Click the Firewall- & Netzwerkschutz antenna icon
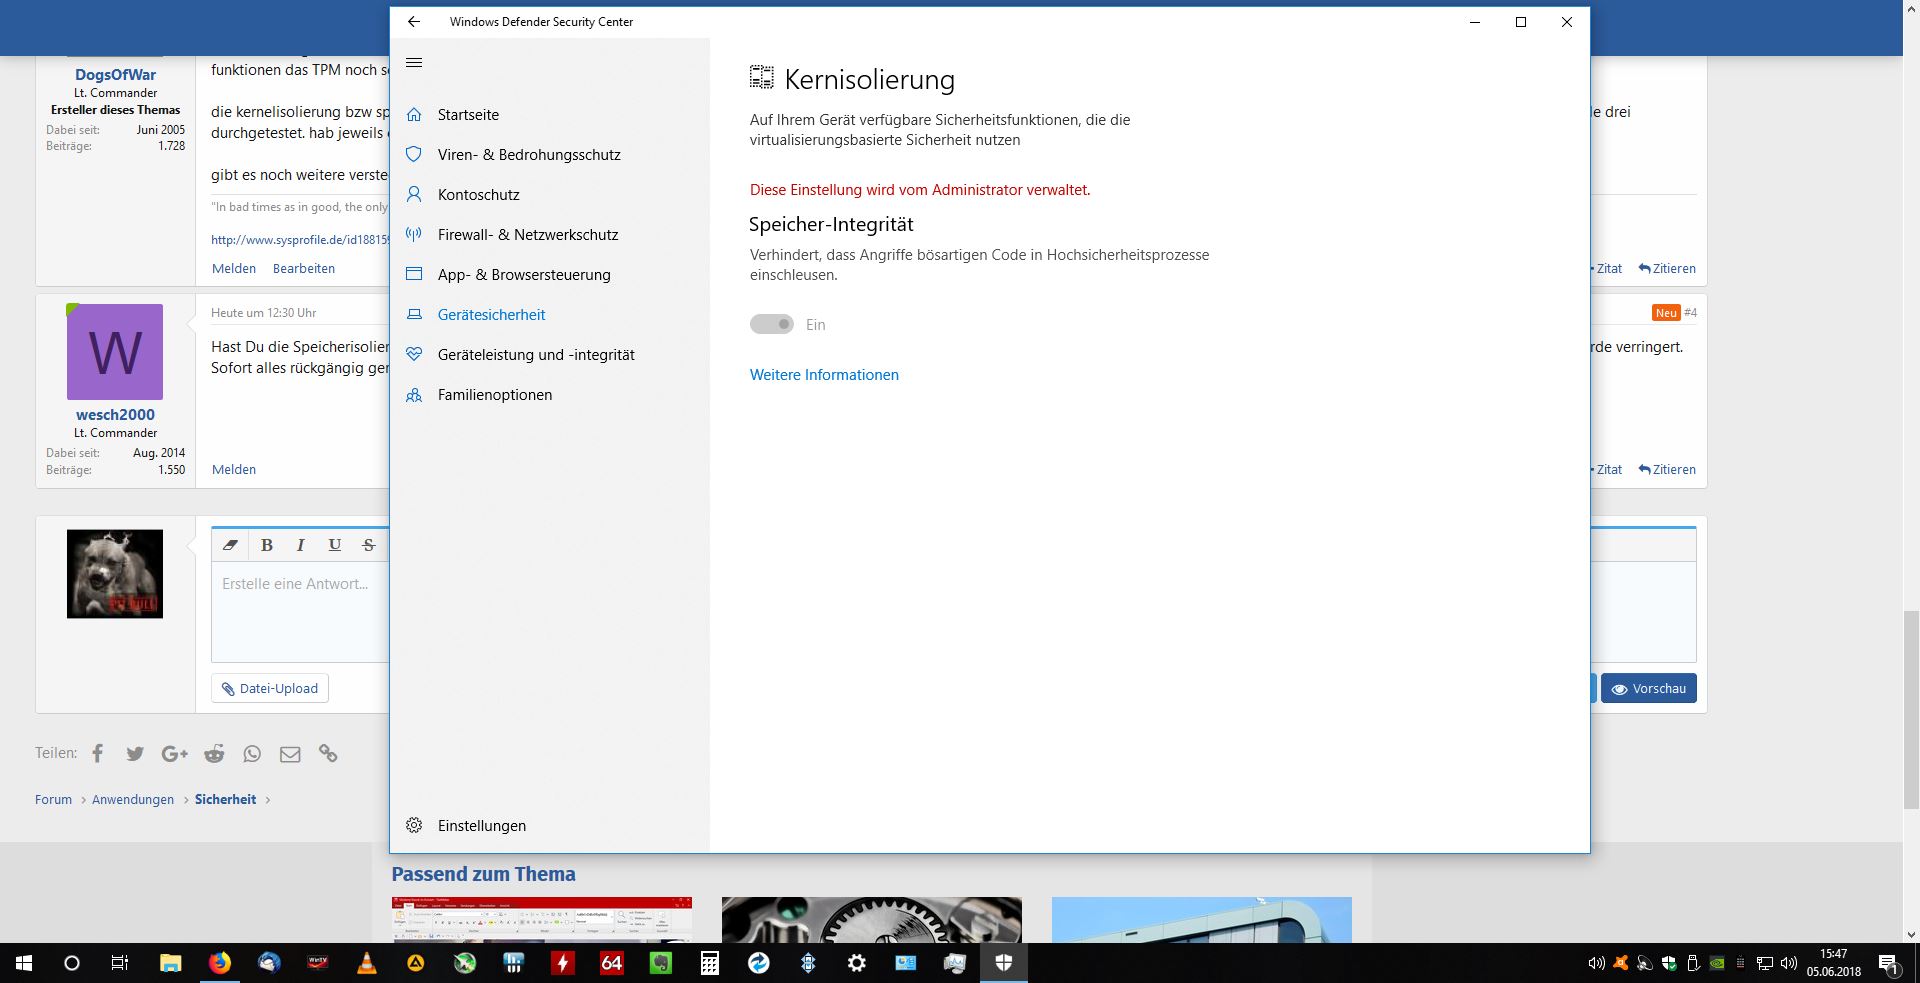The image size is (1920, 983). [414, 235]
